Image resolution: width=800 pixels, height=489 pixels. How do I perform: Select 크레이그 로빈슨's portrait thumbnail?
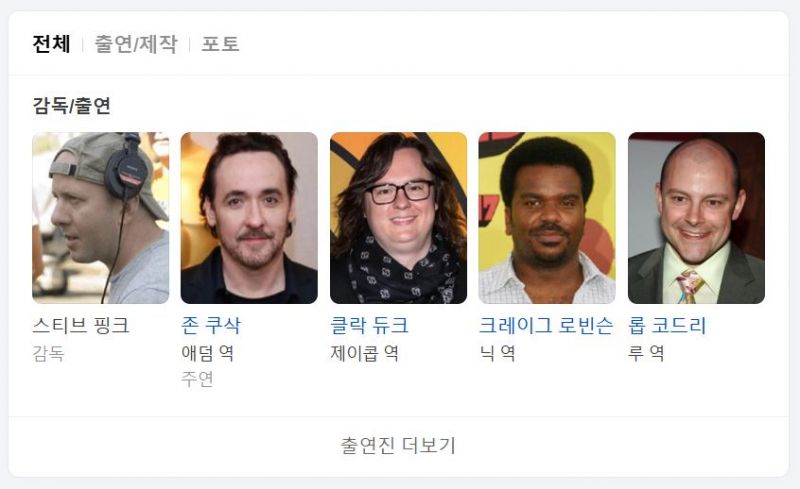click(547, 218)
